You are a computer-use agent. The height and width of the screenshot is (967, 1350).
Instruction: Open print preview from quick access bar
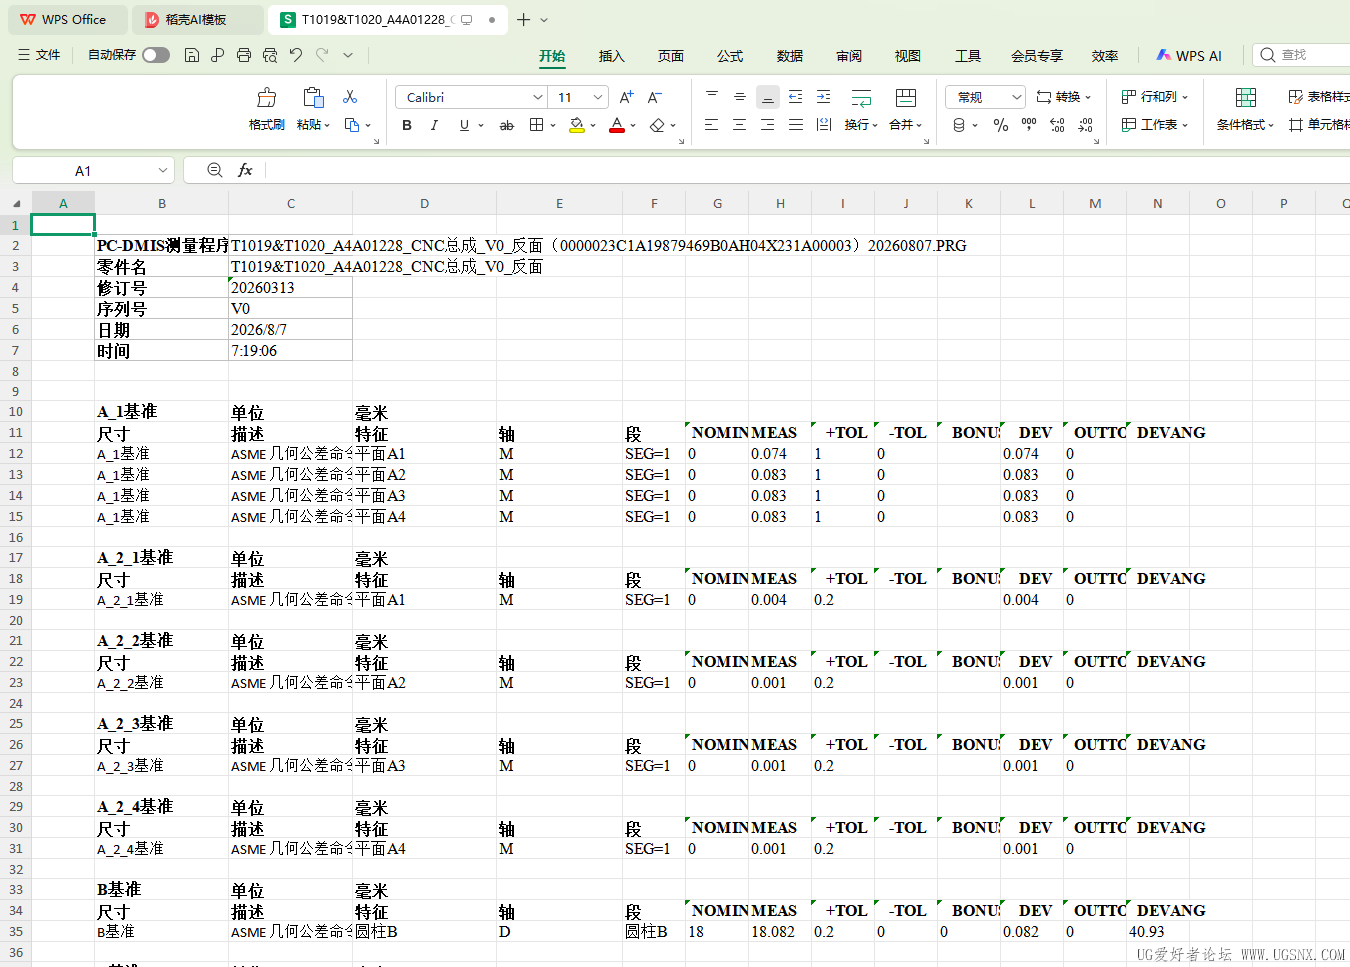click(270, 55)
